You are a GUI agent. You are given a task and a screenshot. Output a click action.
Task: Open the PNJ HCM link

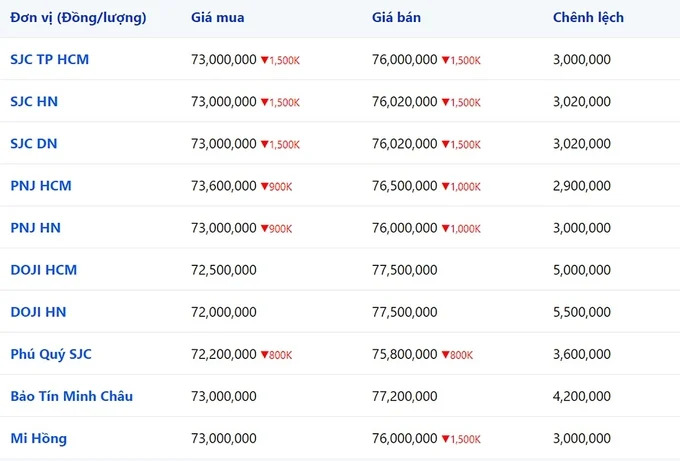41,186
